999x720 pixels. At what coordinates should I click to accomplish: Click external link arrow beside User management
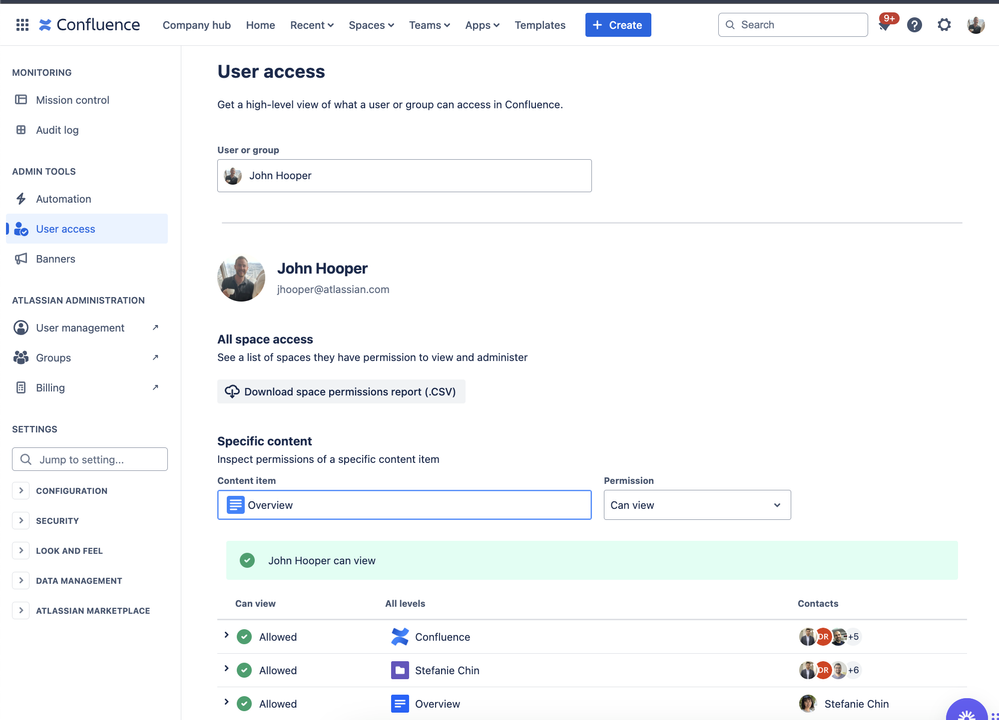click(155, 328)
